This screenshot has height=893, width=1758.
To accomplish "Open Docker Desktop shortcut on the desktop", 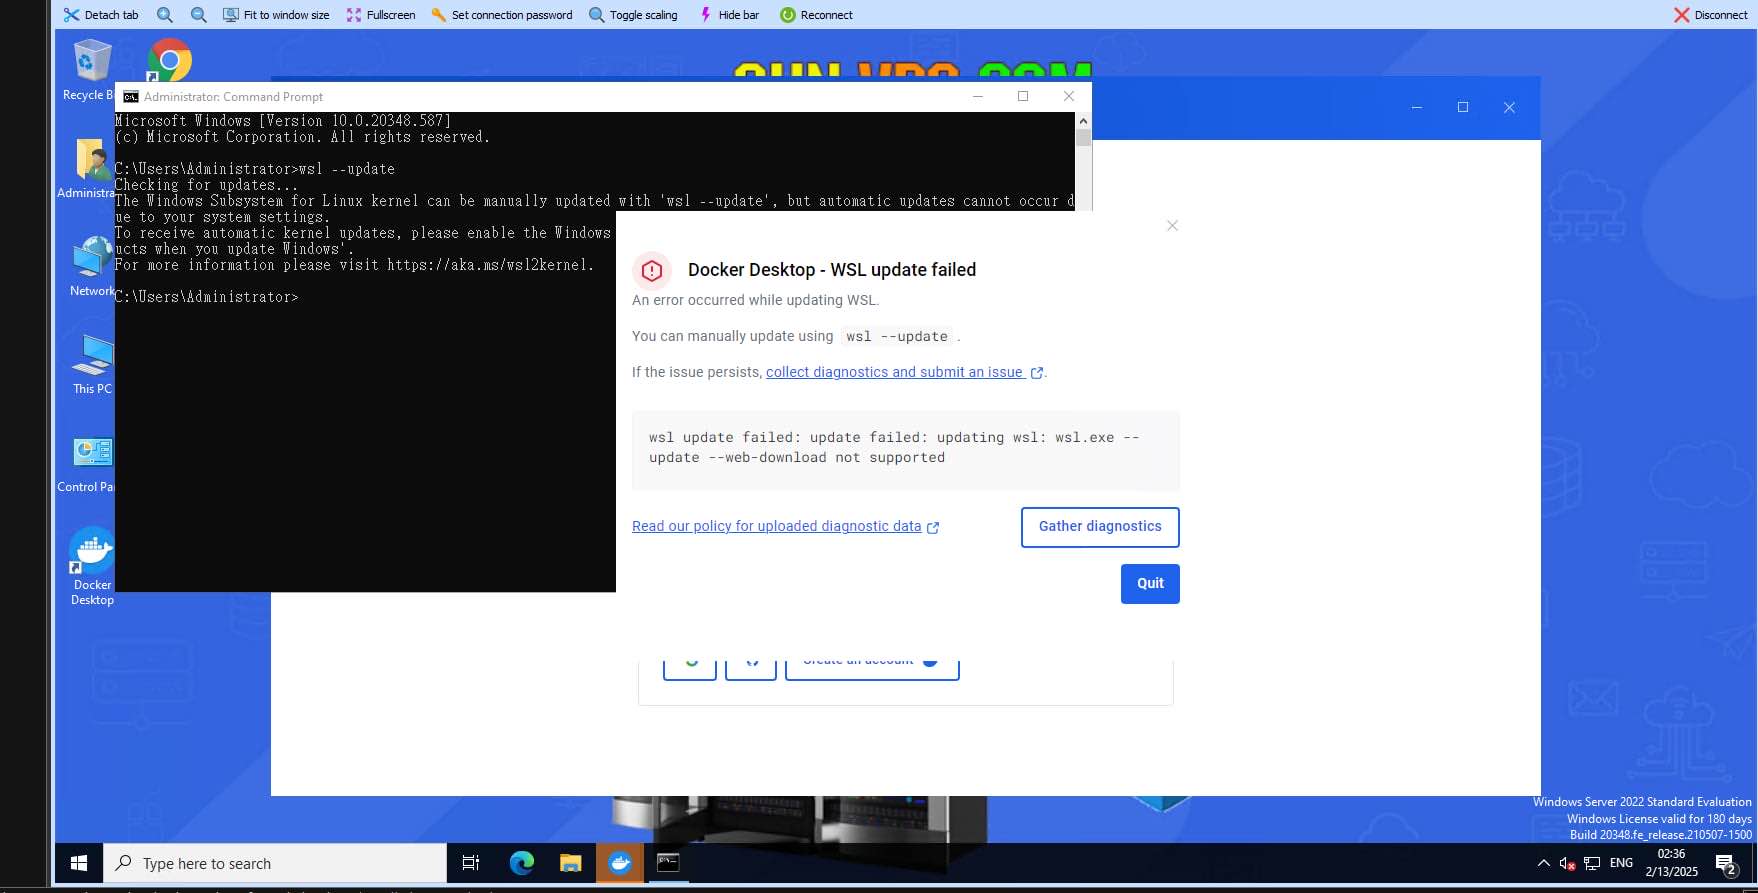I will click(x=92, y=566).
